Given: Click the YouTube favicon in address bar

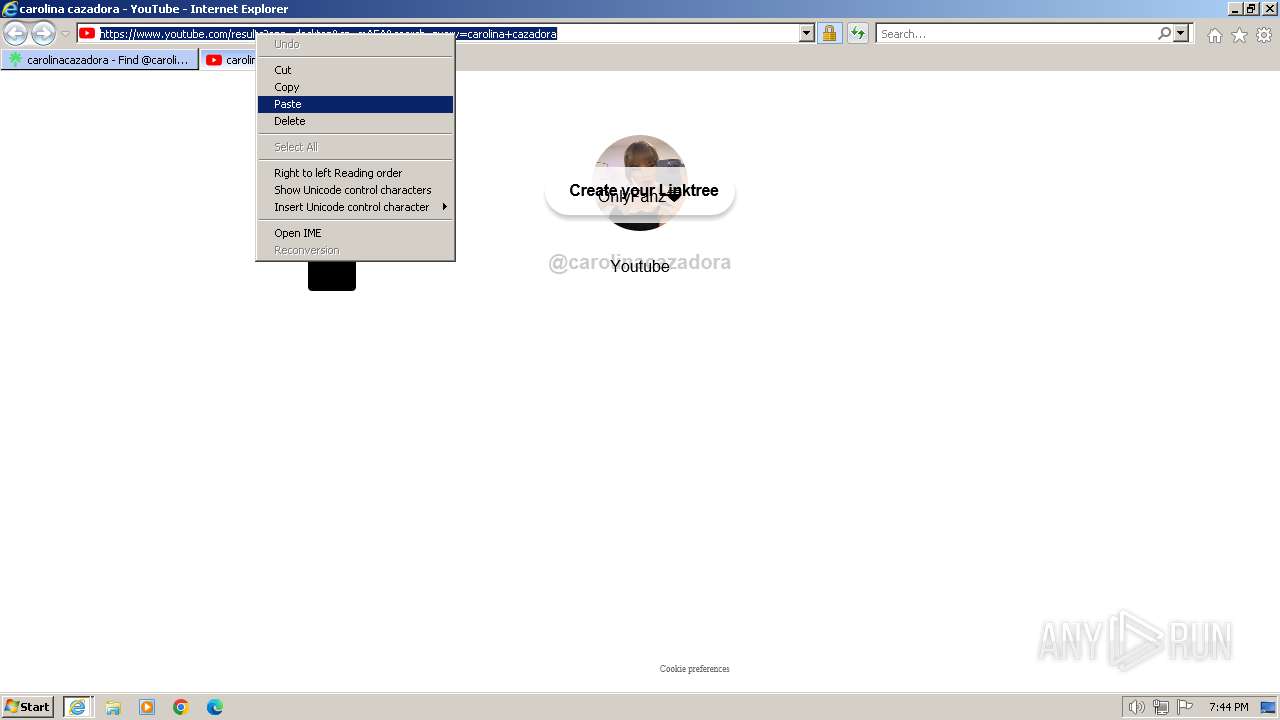Looking at the screenshot, I should click(x=87, y=34).
